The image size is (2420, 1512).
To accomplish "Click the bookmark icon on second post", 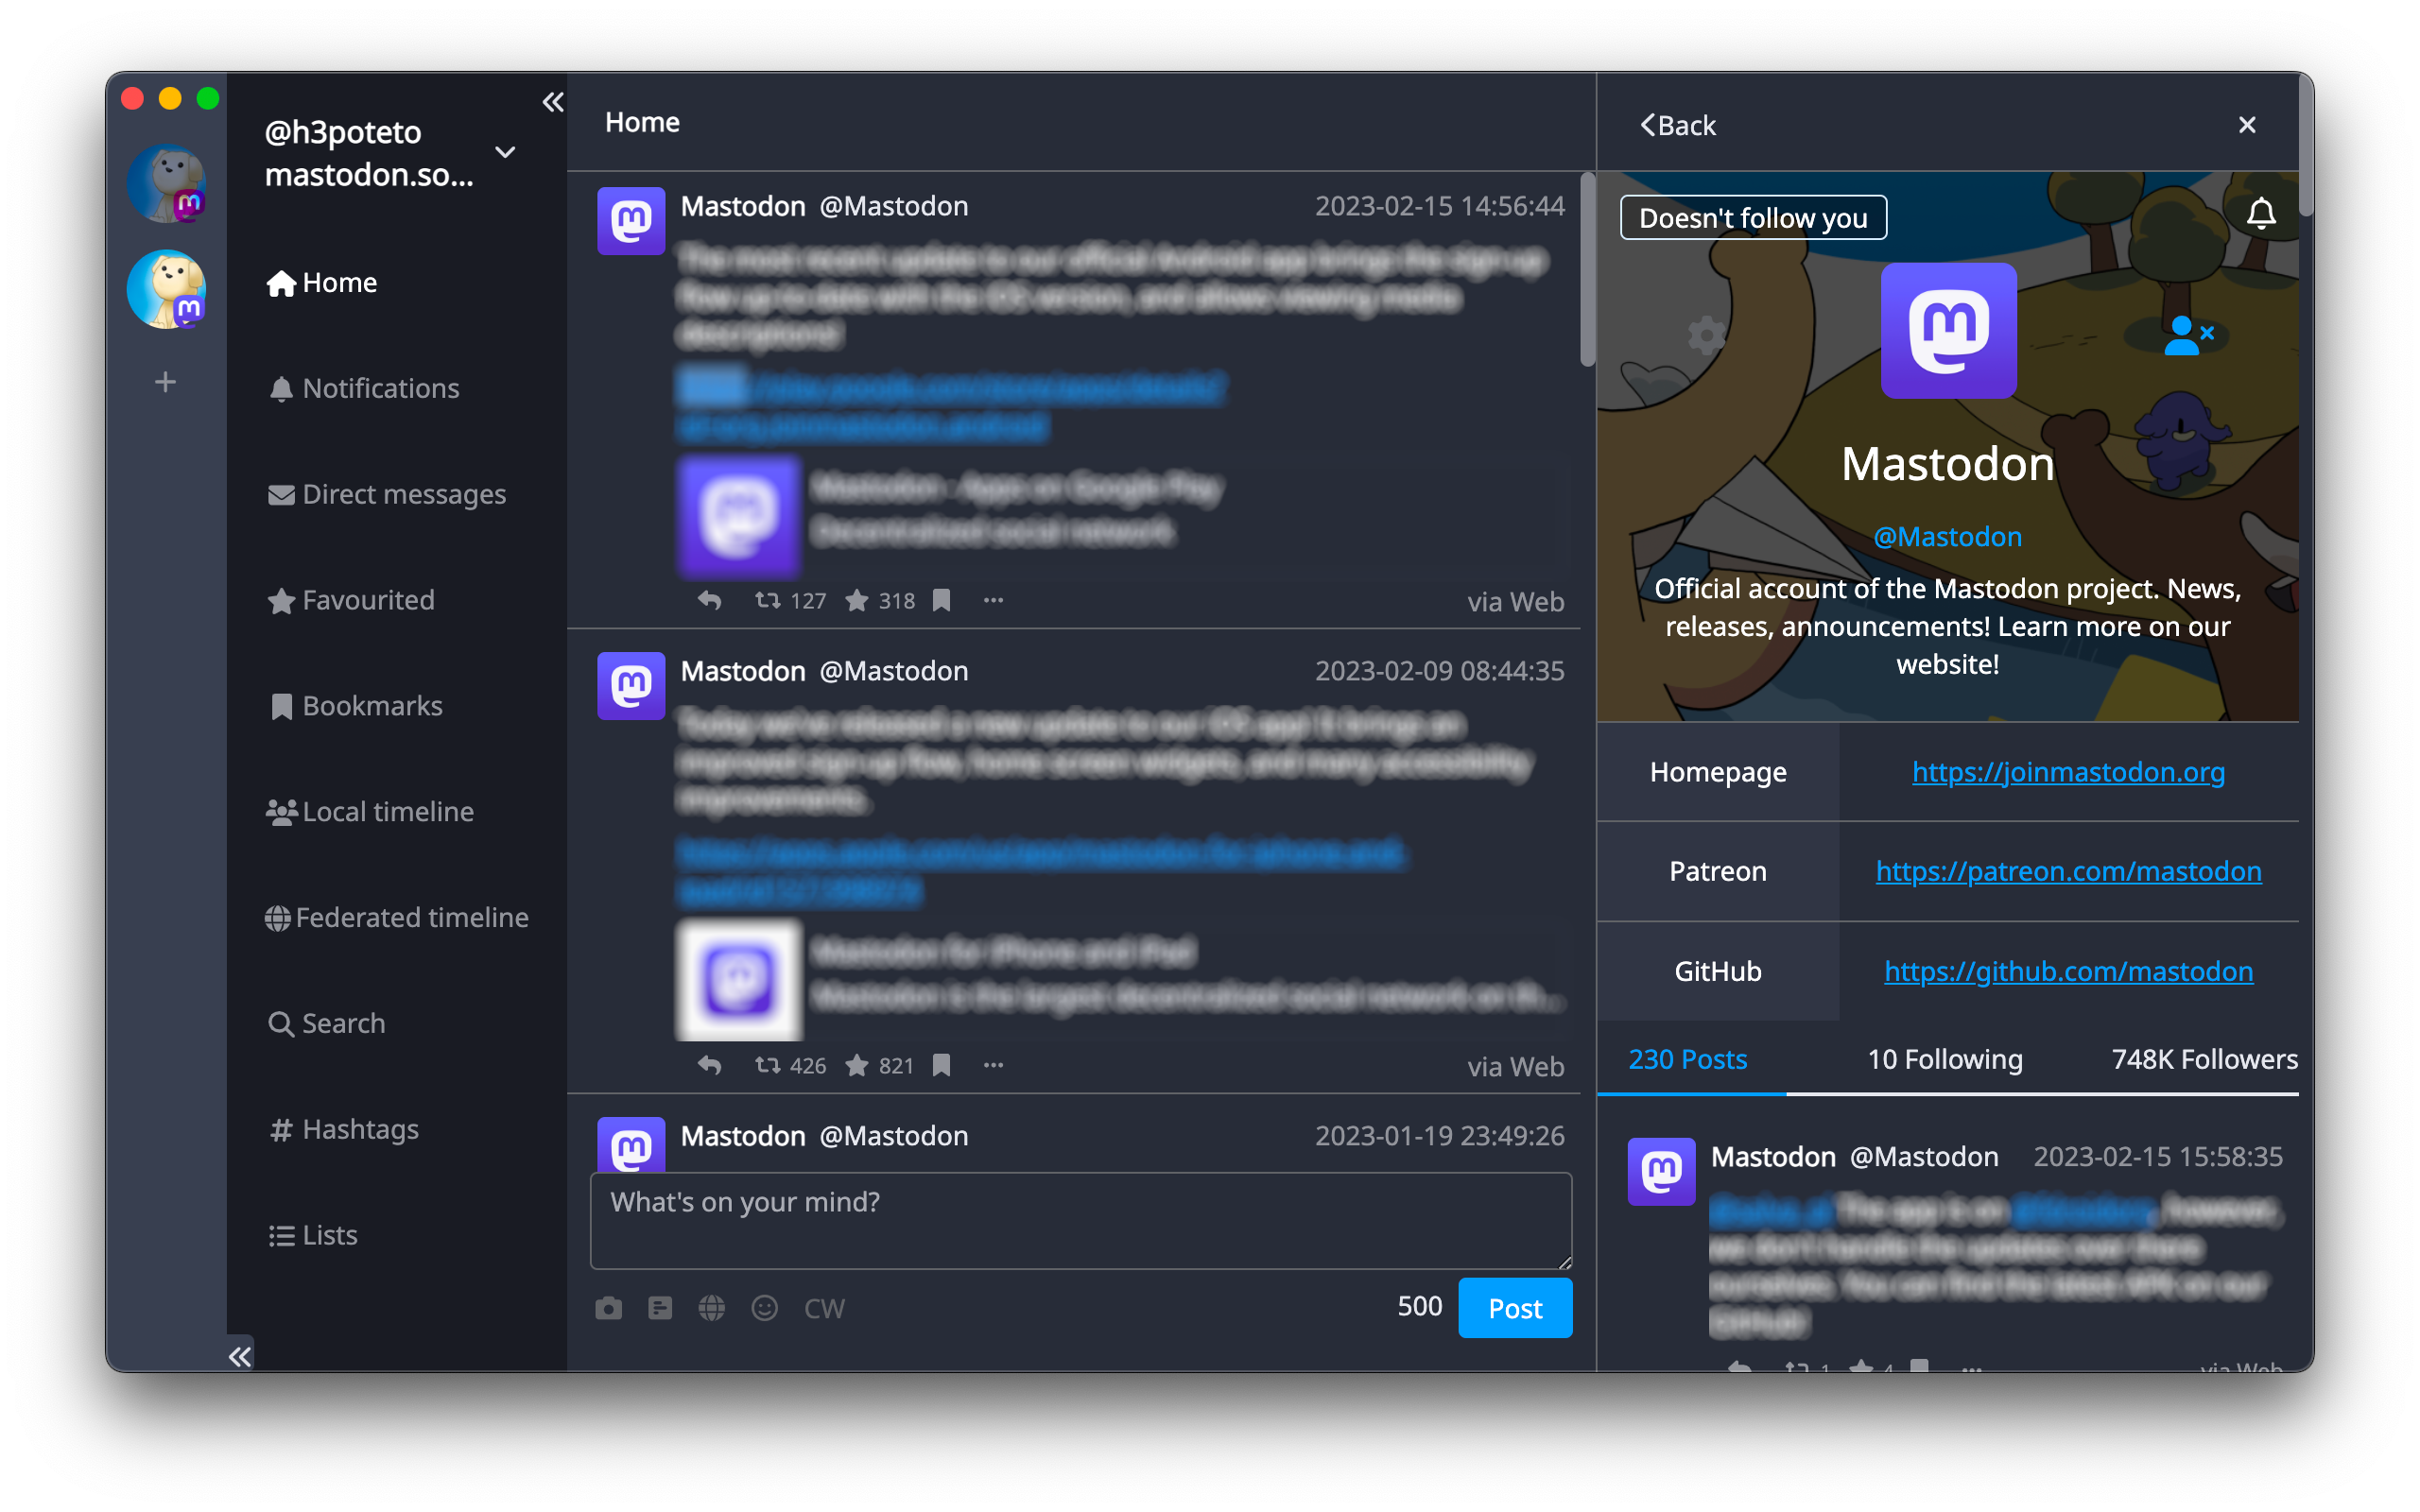I will (x=941, y=1064).
